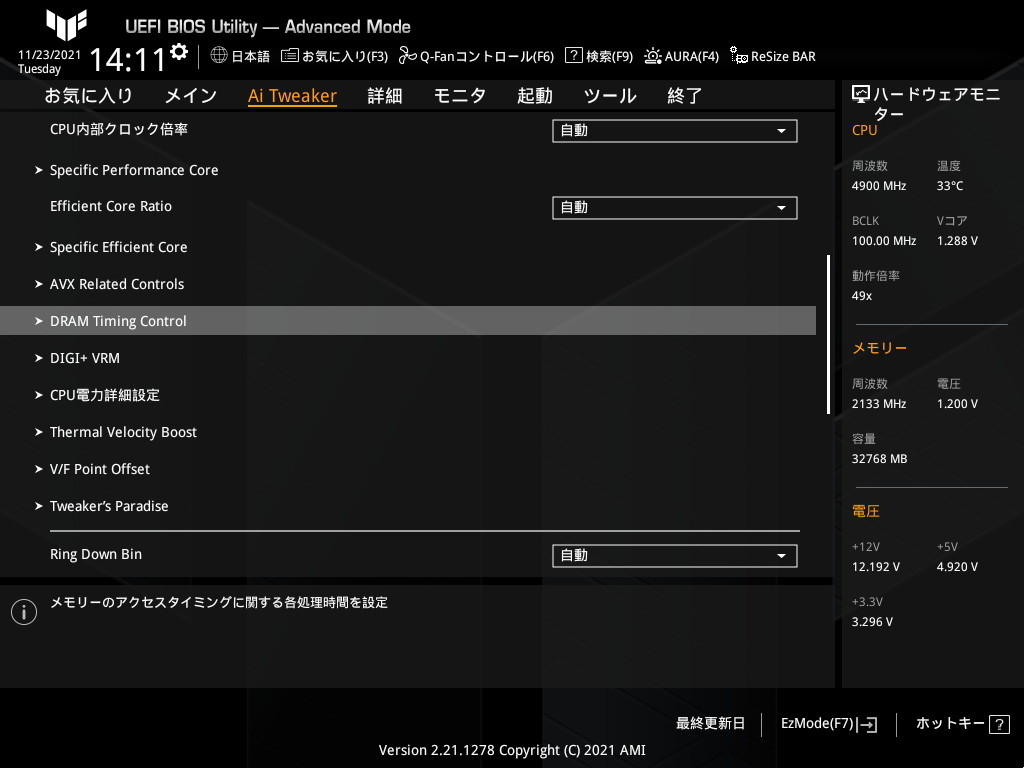This screenshot has height=768, width=1024.
Task: Click the Q-Fan control fan icon
Action: tap(408, 56)
